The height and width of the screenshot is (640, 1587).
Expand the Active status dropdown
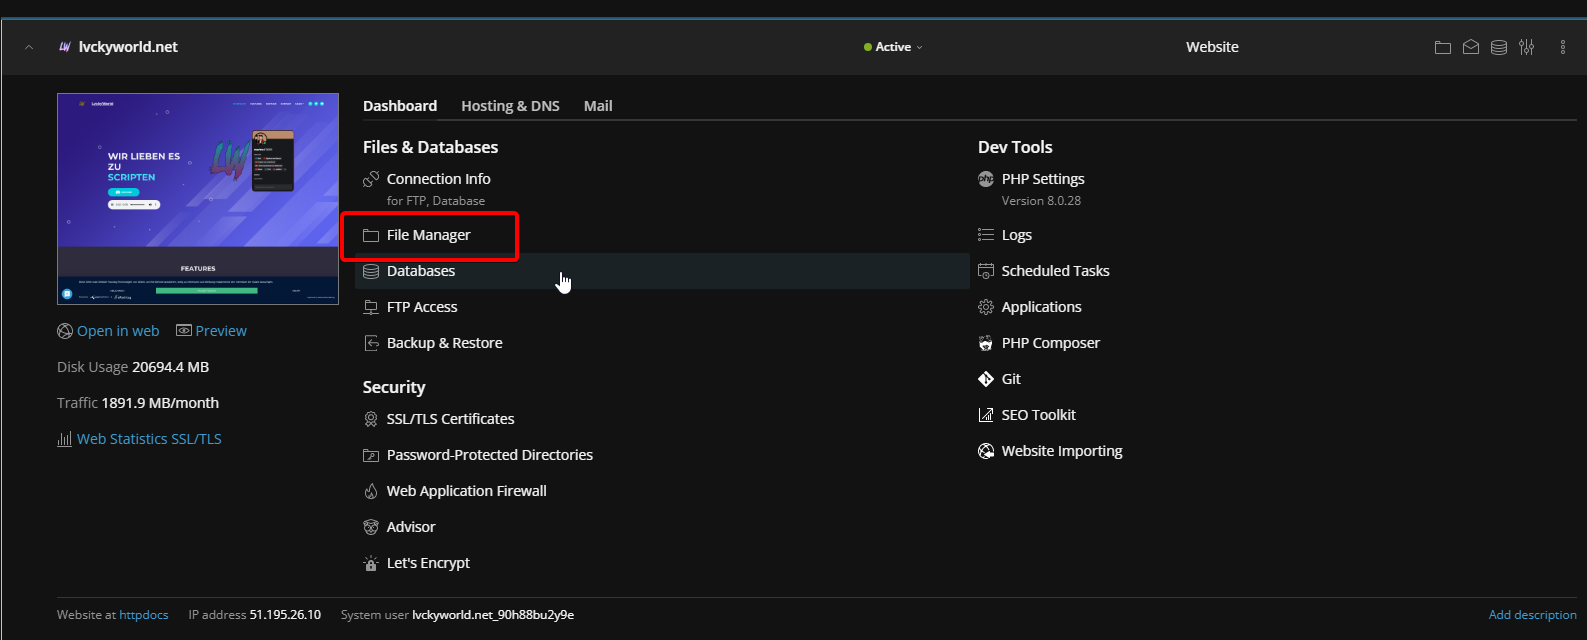tap(893, 47)
